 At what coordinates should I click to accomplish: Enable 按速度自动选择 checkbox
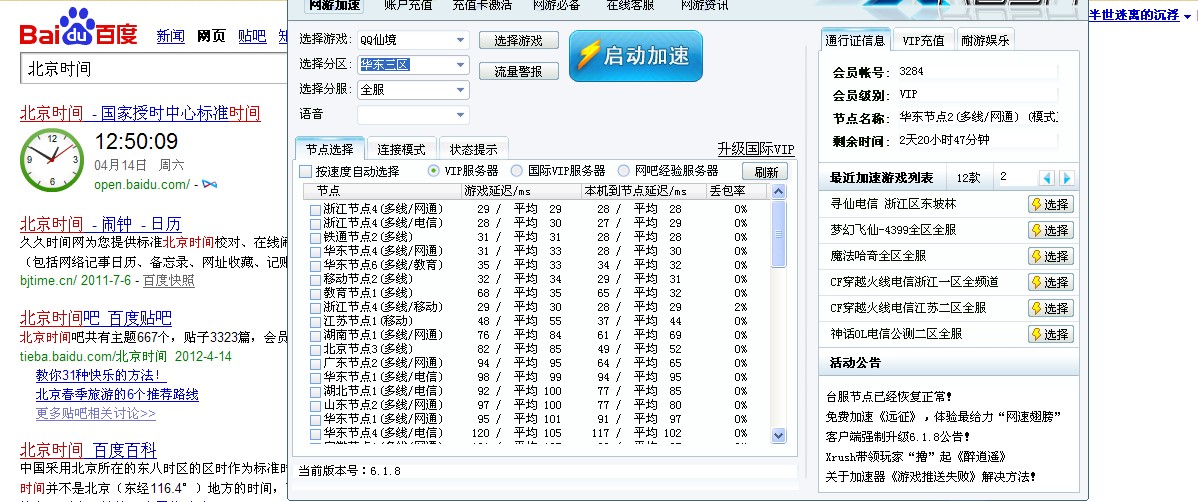click(306, 171)
